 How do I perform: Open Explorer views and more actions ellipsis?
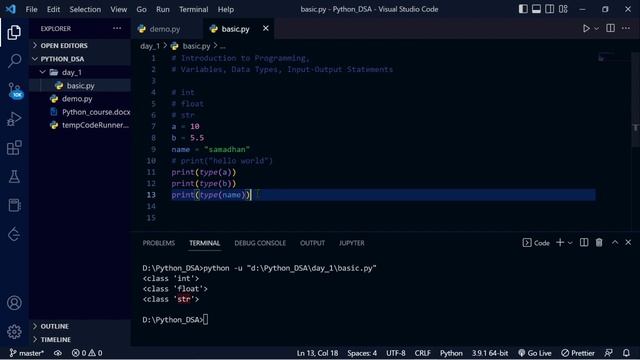(x=117, y=29)
